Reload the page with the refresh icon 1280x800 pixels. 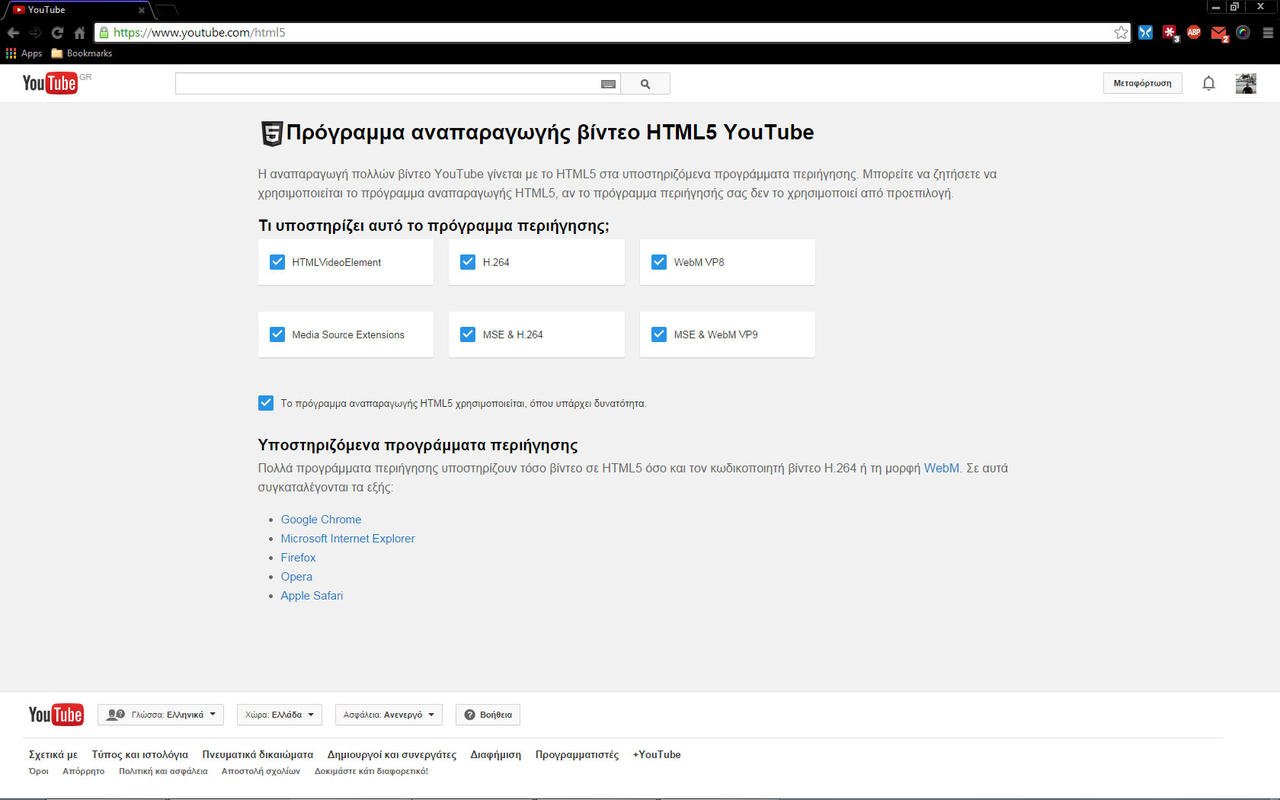pyautogui.click(x=57, y=32)
